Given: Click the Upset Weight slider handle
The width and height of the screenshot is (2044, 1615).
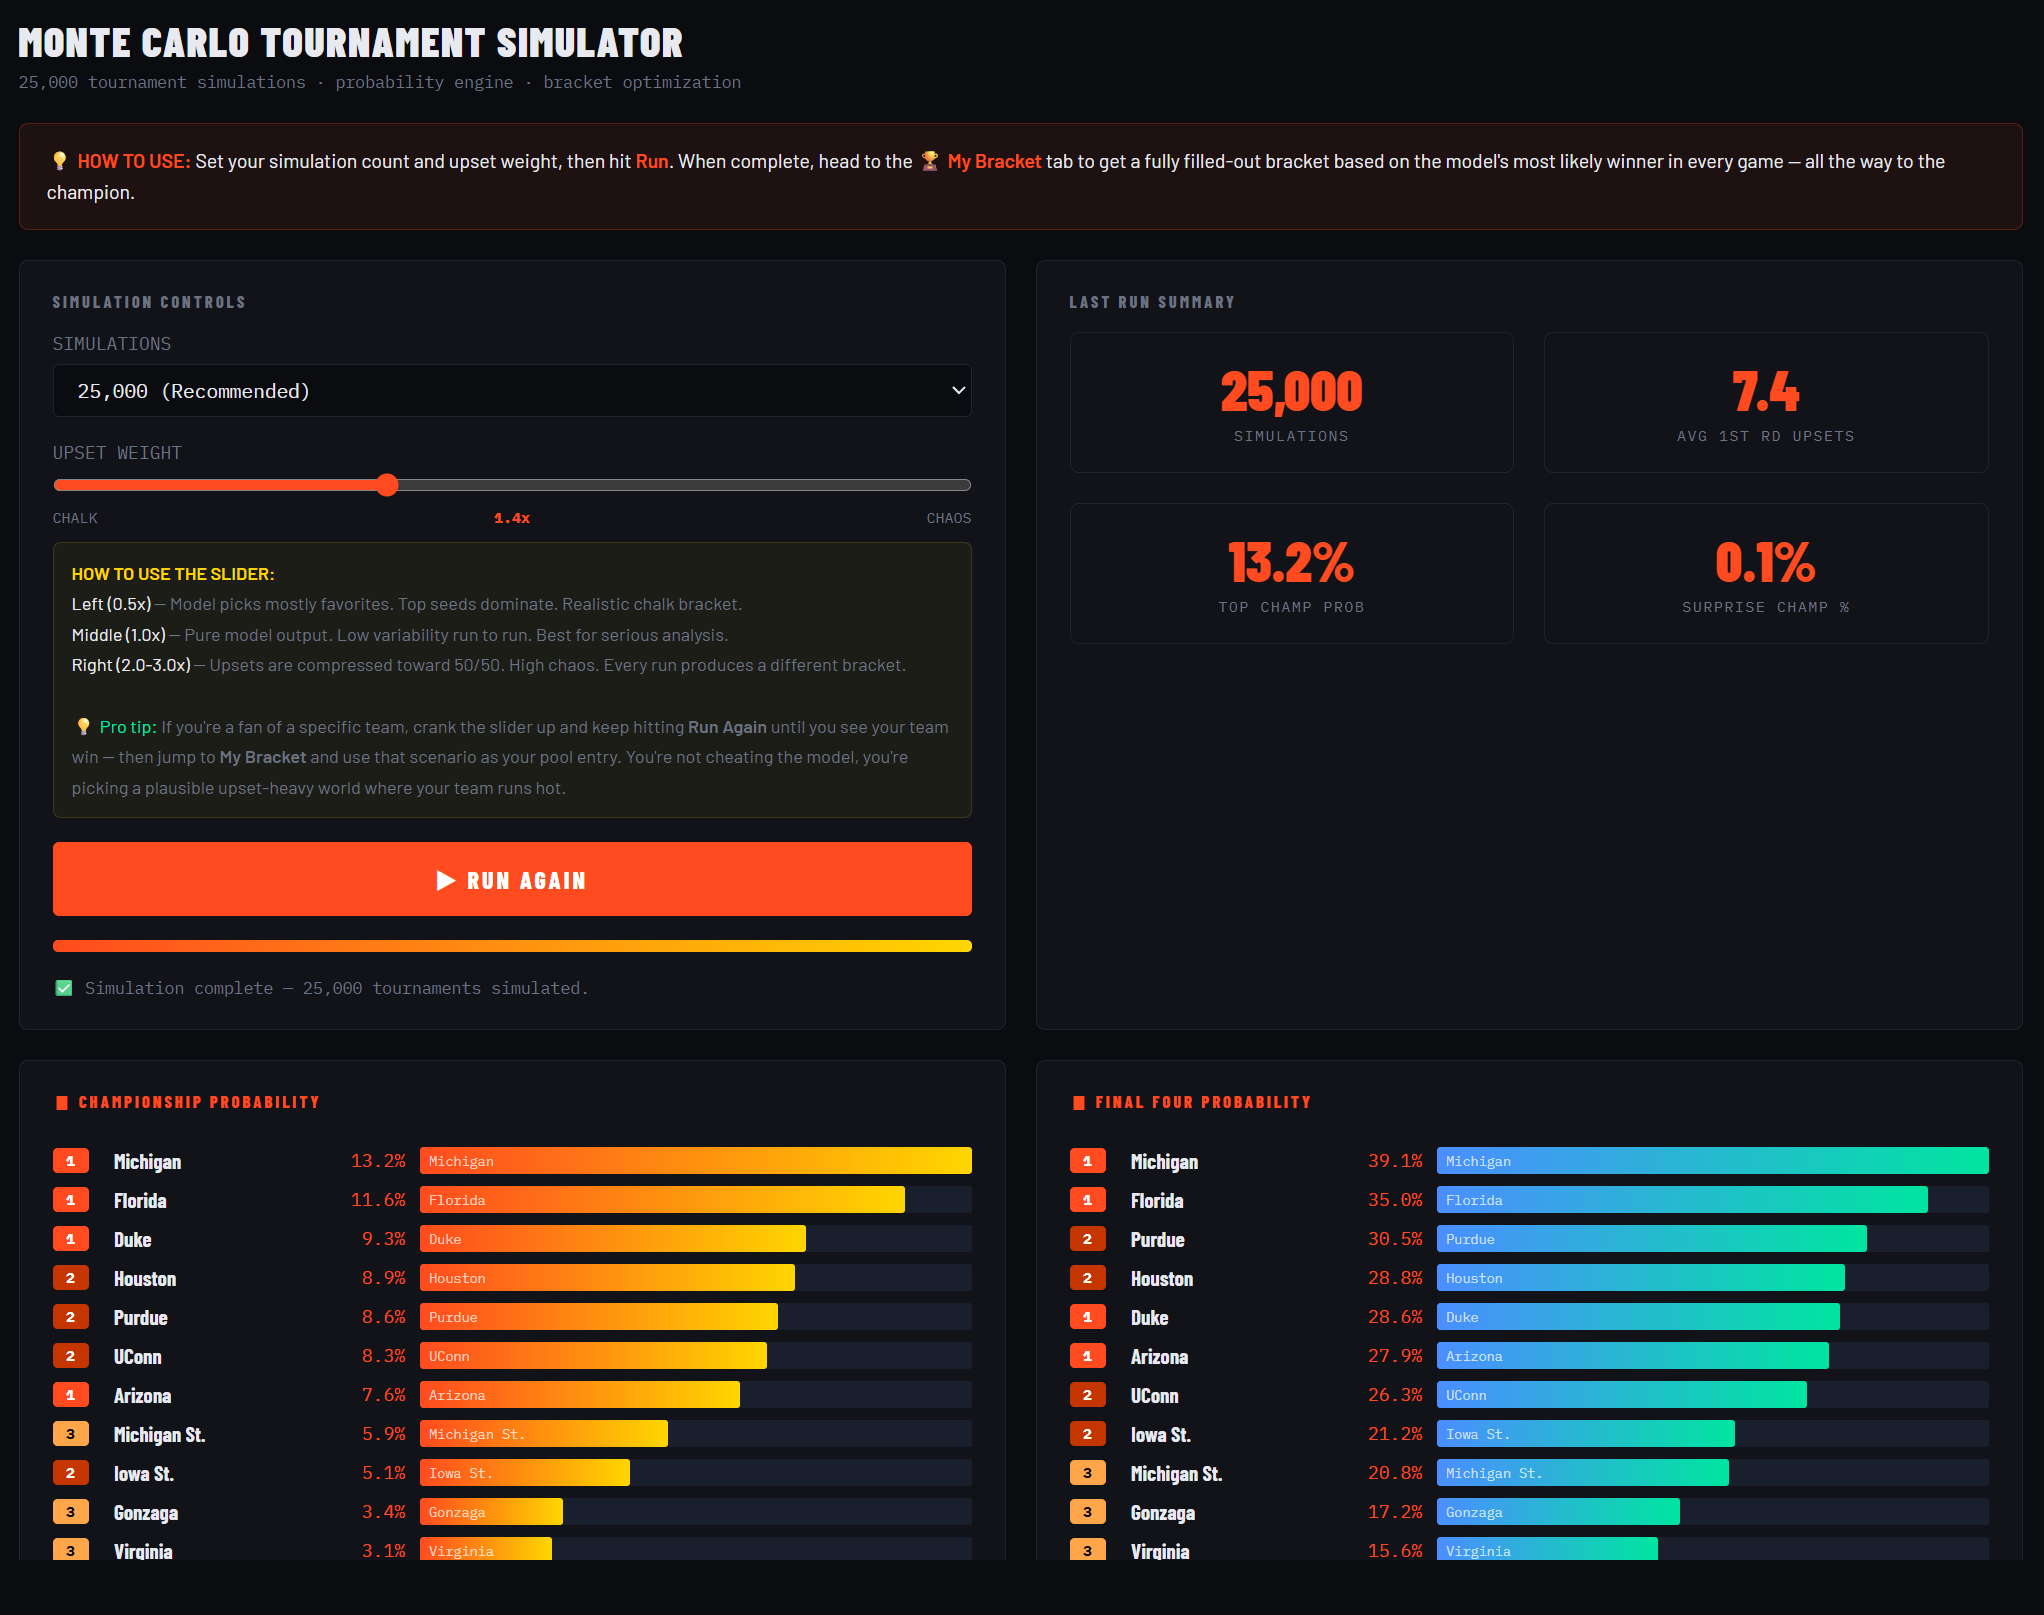Looking at the screenshot, I should click(388, 485).
